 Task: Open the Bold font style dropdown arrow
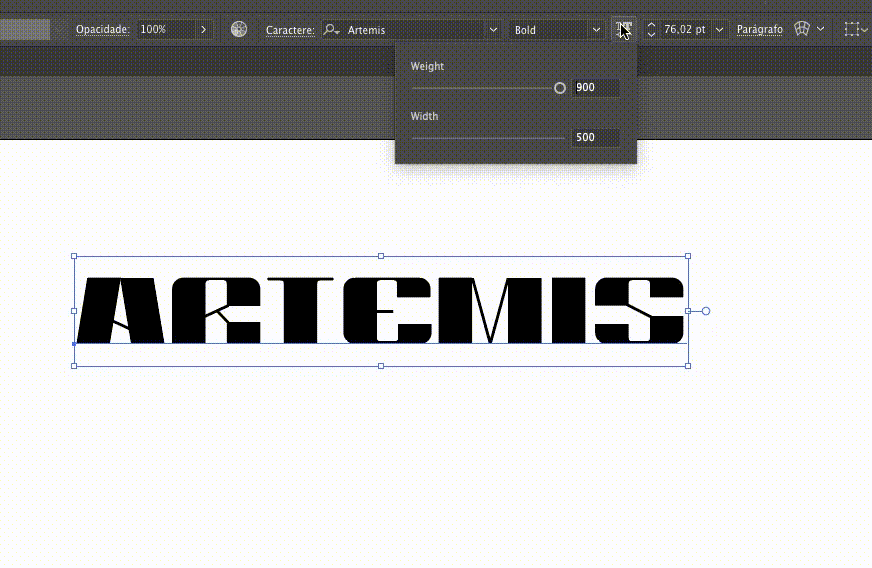point(596,29)
